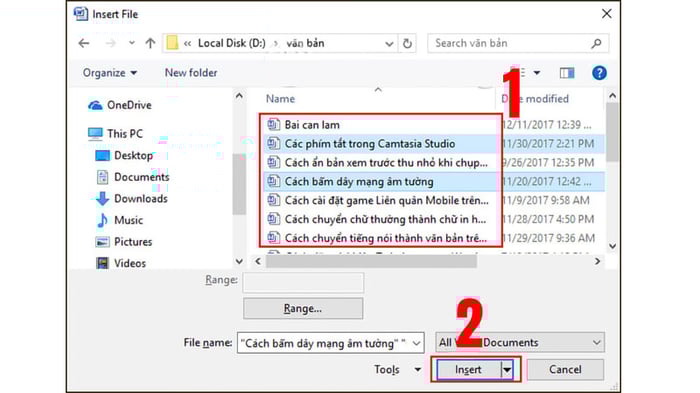Open the Desktop folder
Screen dimensions: 700x393
[133, 155]
